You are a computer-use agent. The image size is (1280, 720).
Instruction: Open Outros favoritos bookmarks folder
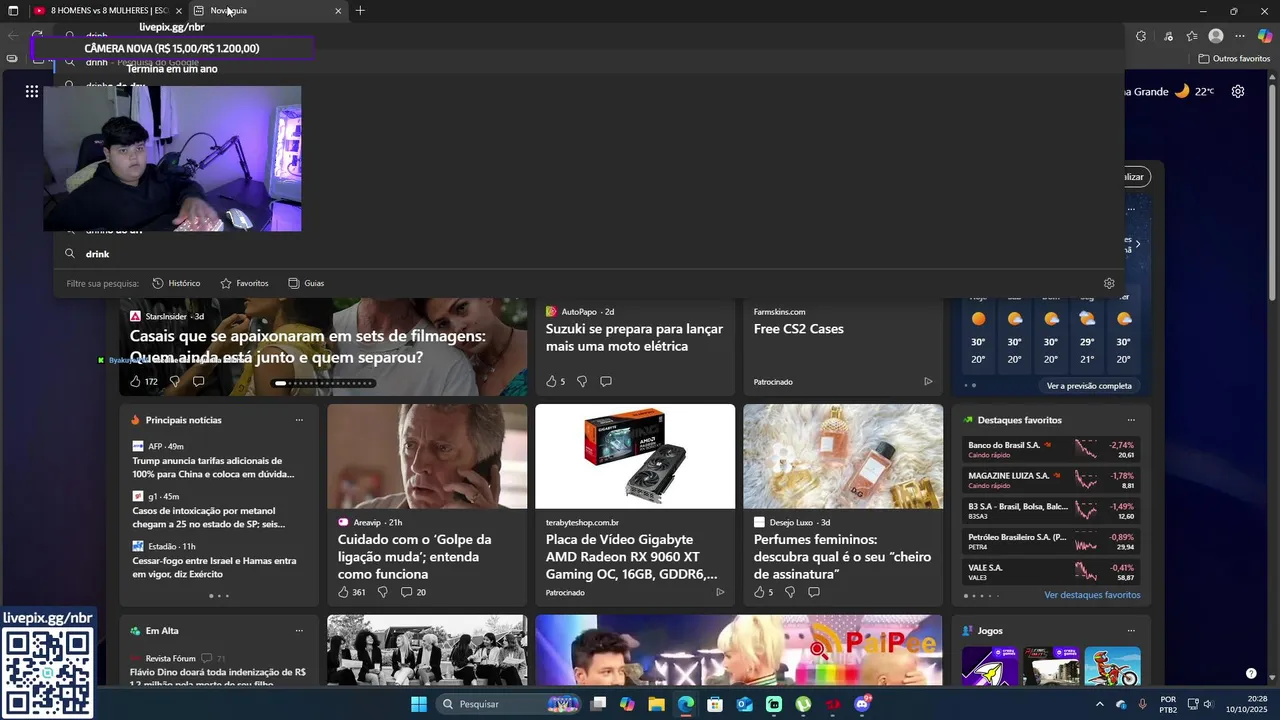coord(1234,59)
